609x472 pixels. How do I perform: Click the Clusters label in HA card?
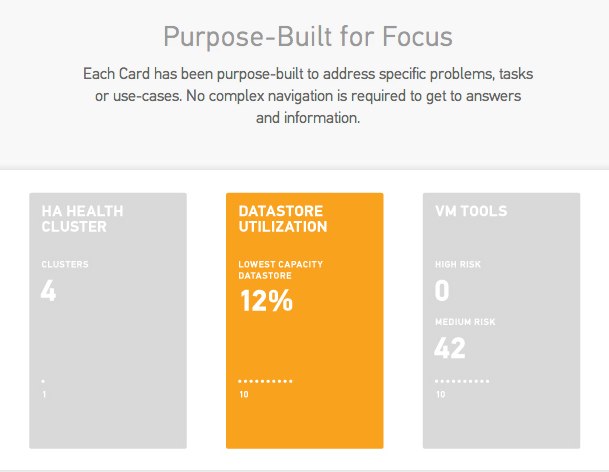[65, 265]
